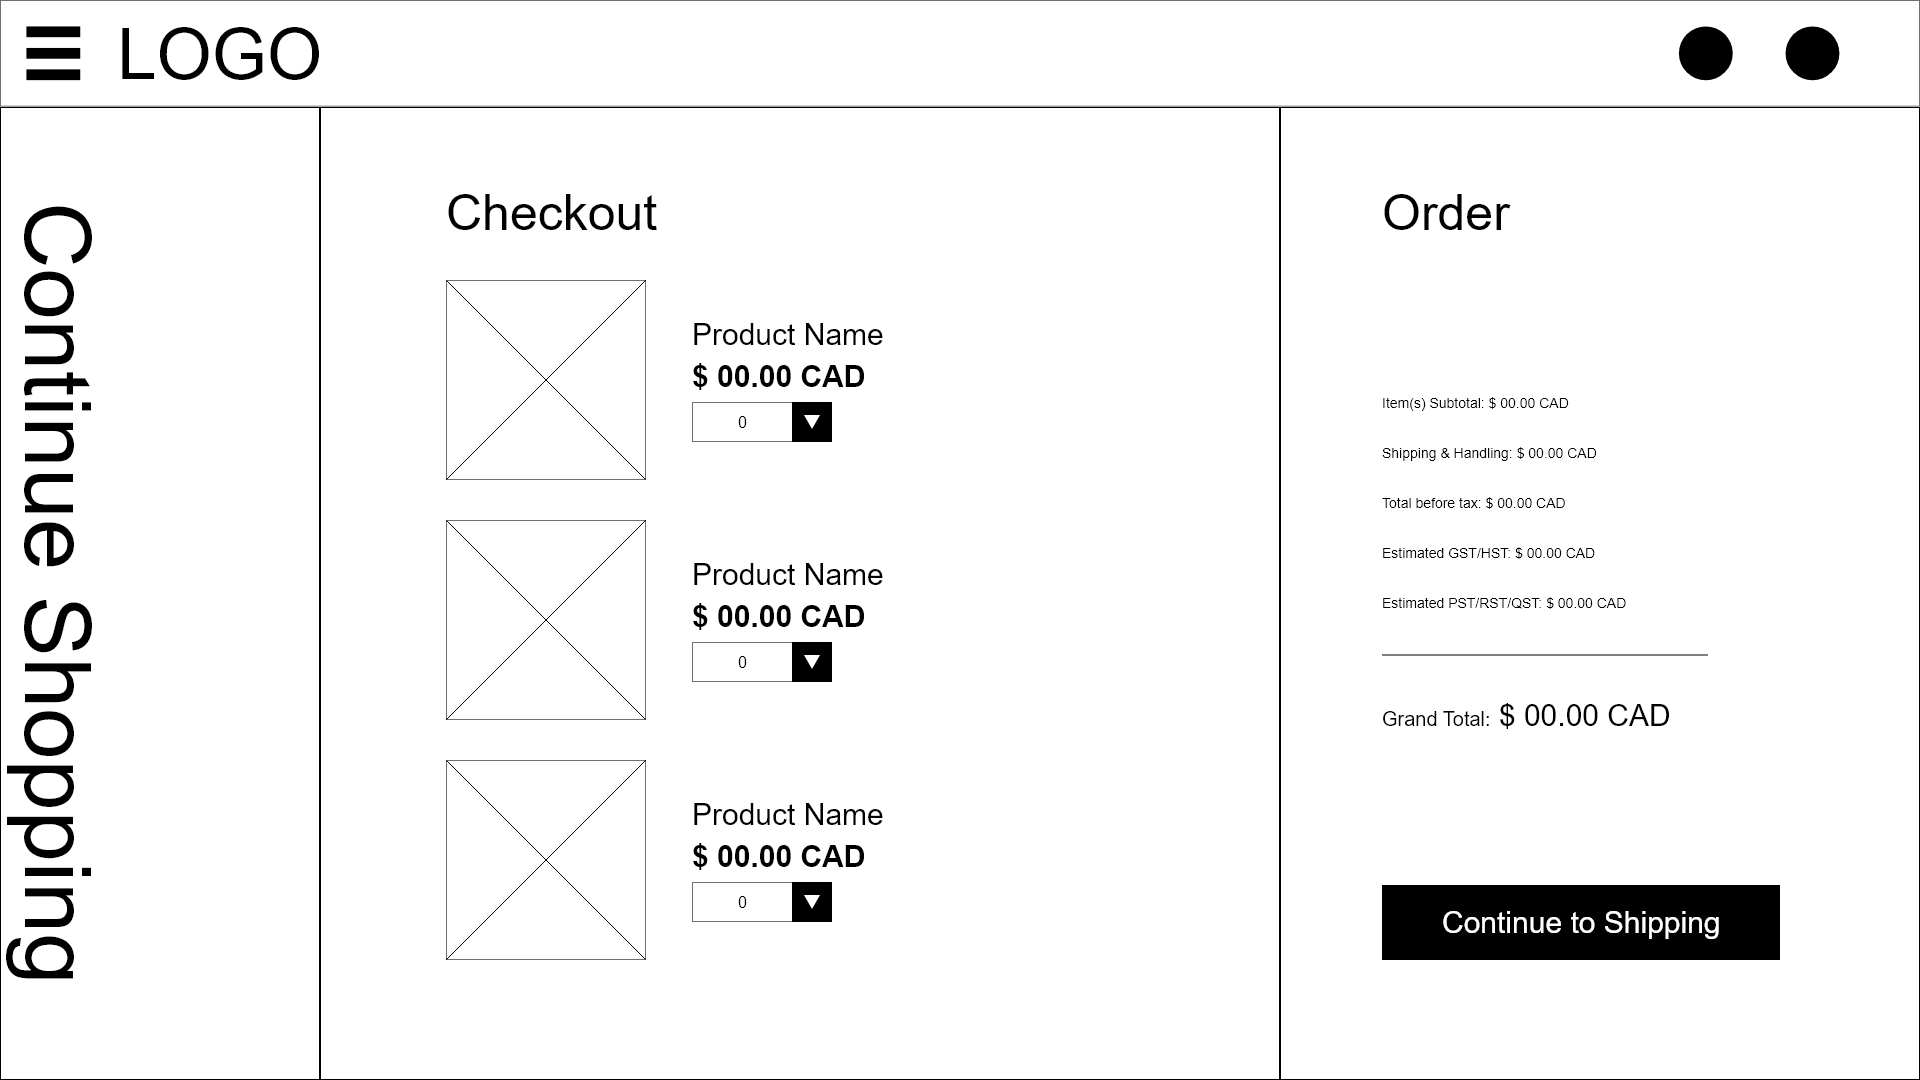Click the Grand Total amount
The width and height of the screenshot is (1920, 1080).
click(1584, 716)
